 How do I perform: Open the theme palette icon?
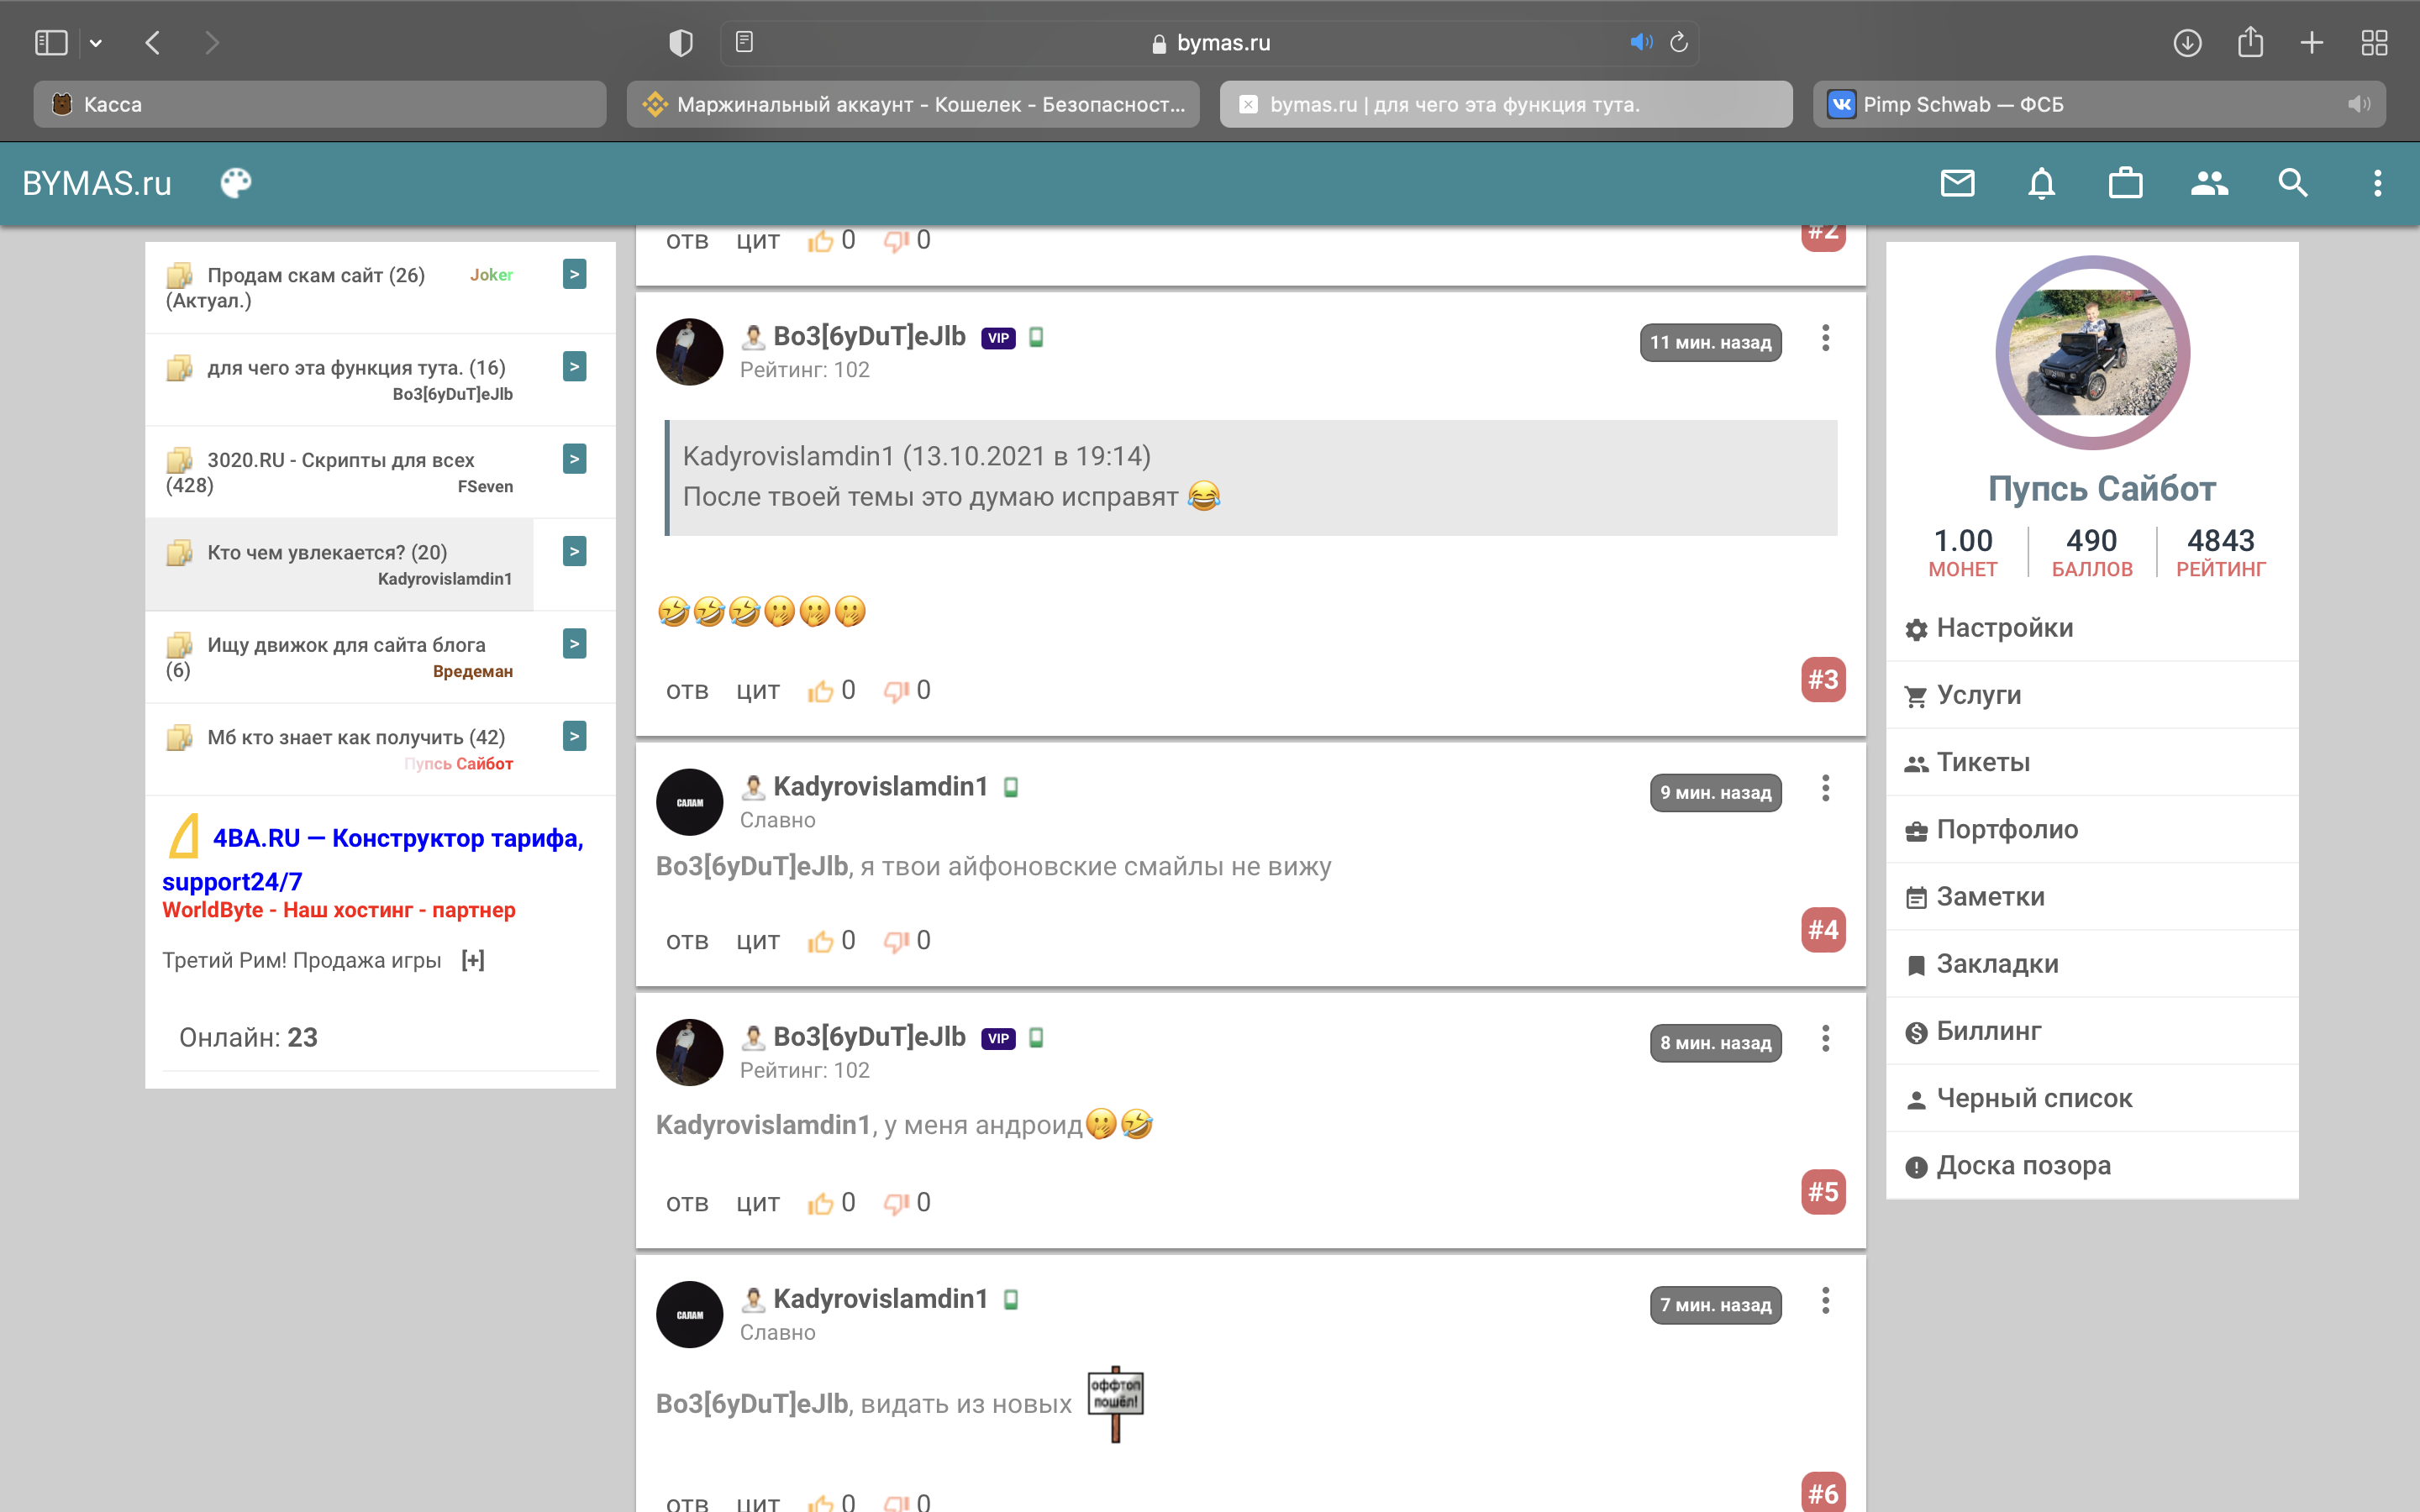[x=236, y=183]
